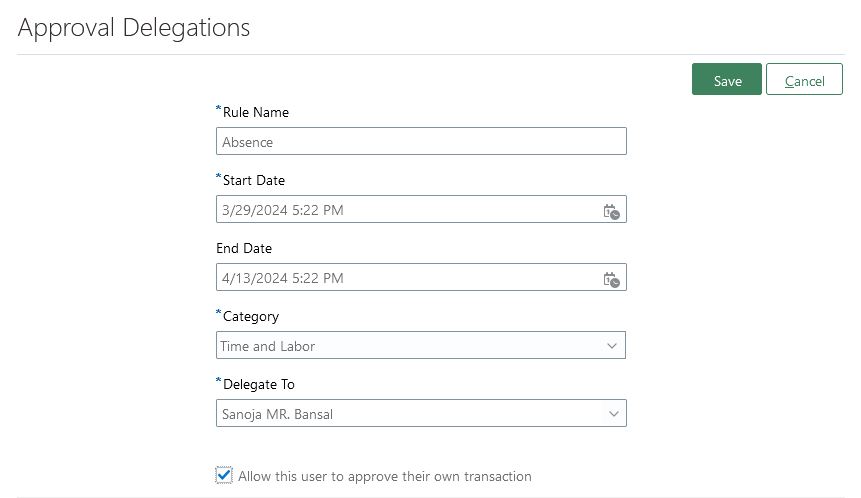Expand the Category dropdown chevron arrow

pyautogui.click(x=612, y=346)
